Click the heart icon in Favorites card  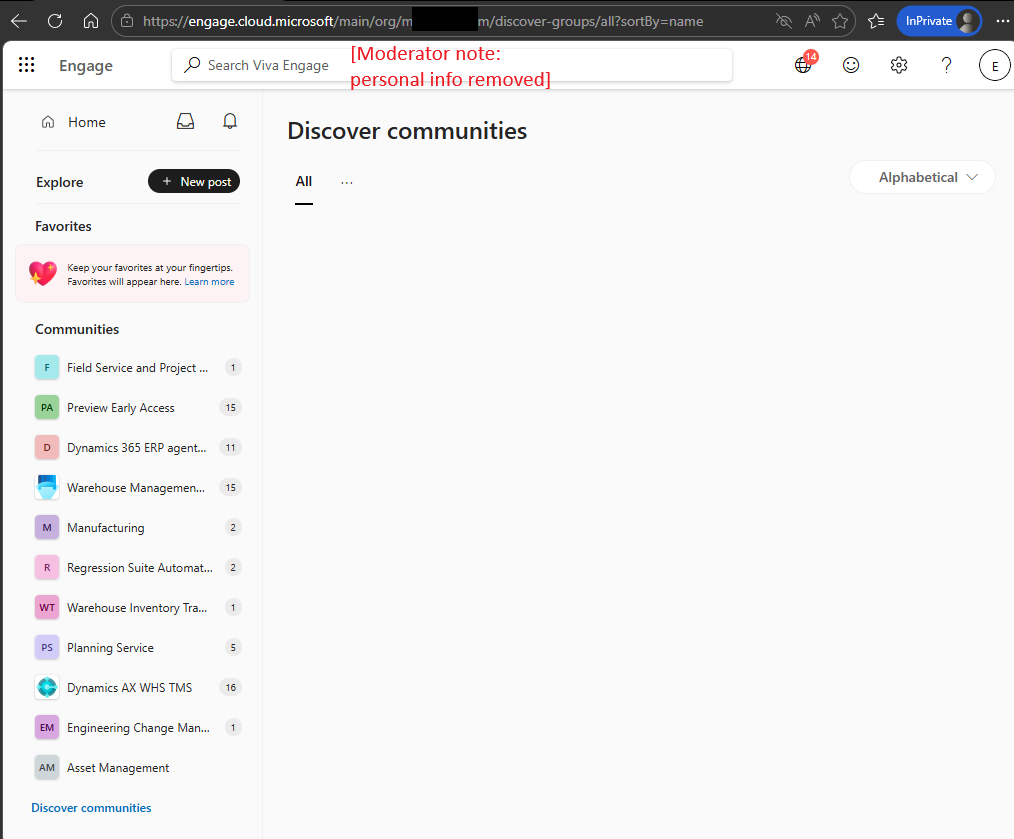[43, 274]
